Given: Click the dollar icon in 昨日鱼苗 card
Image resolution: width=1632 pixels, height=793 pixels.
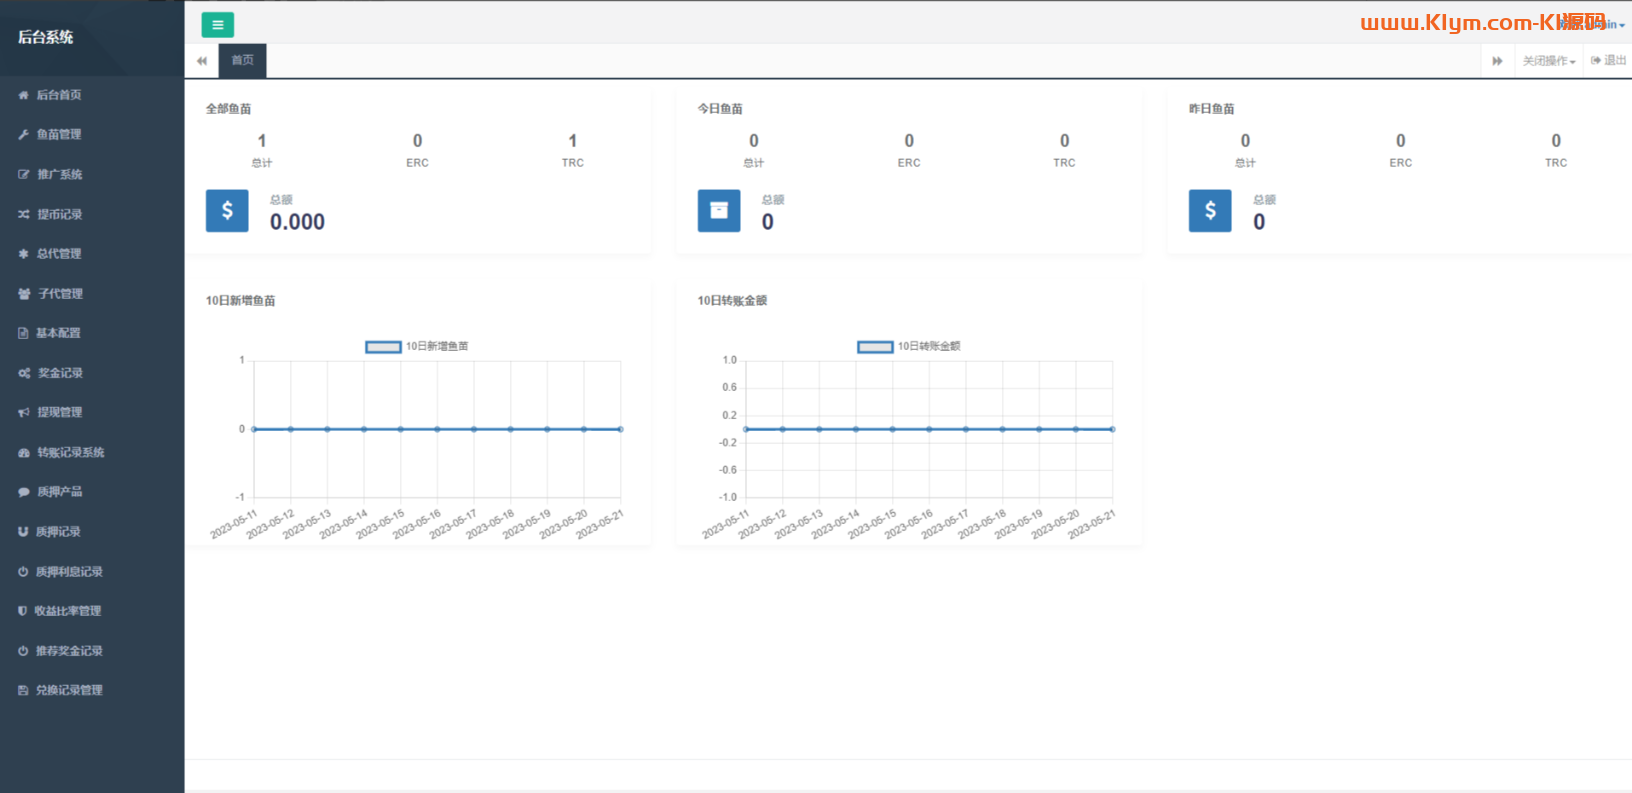Looking at the screenshot, I should (x=1210, y=211).
